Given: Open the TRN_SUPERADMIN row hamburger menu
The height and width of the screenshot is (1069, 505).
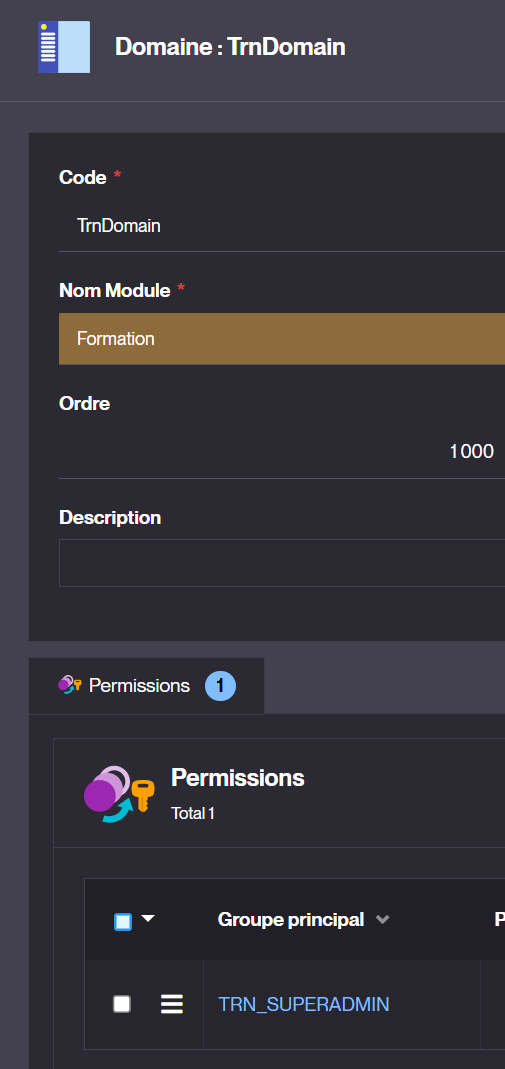Looking at the screenshot, I should coord(172,1004).
